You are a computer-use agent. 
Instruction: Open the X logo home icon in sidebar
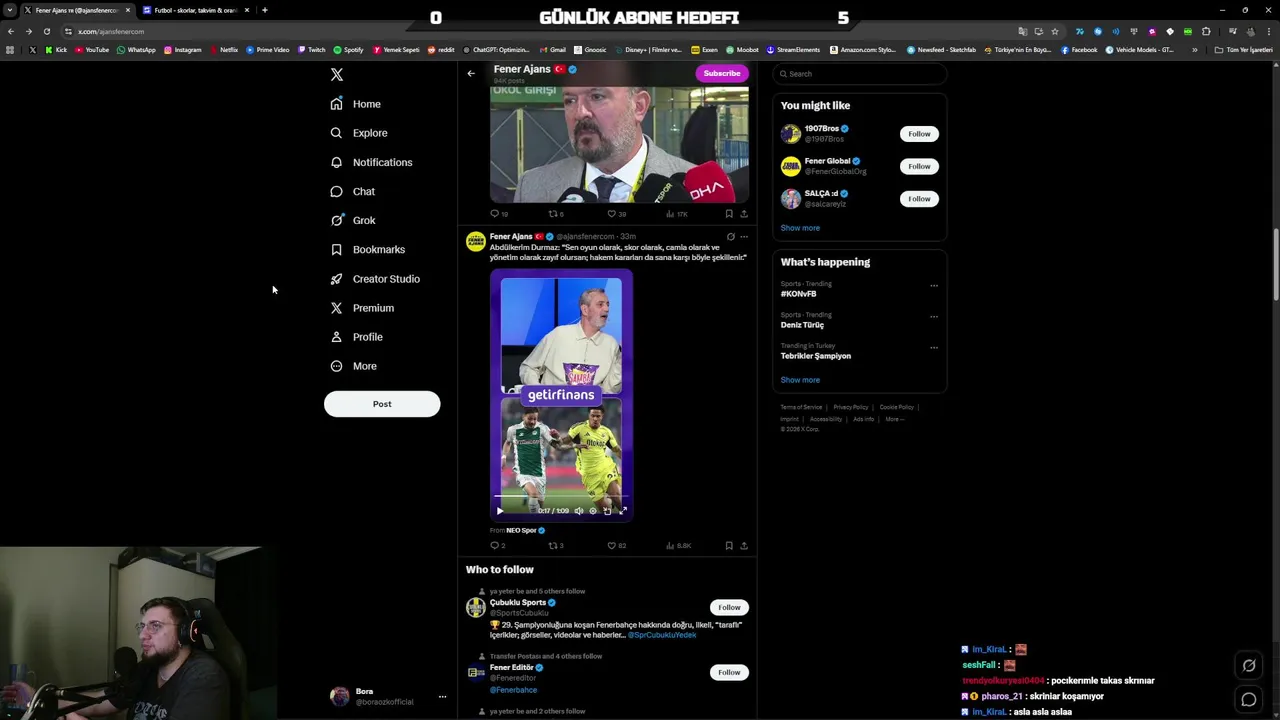coord(337,75)
